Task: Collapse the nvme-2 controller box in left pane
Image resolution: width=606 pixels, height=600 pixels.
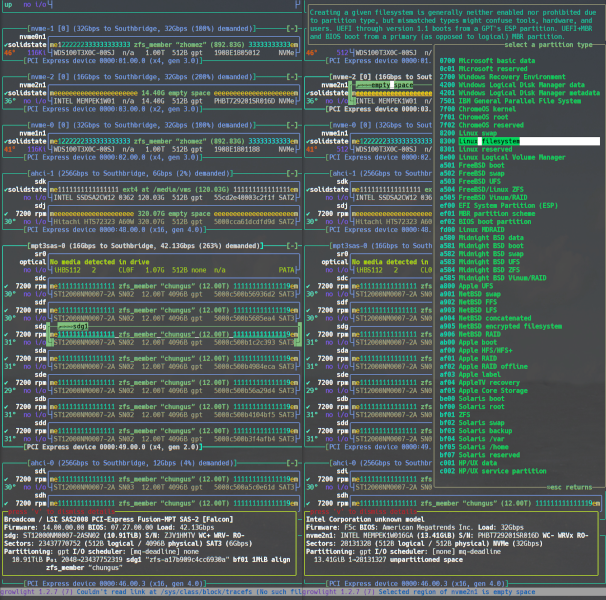Action: pos(292,77)
